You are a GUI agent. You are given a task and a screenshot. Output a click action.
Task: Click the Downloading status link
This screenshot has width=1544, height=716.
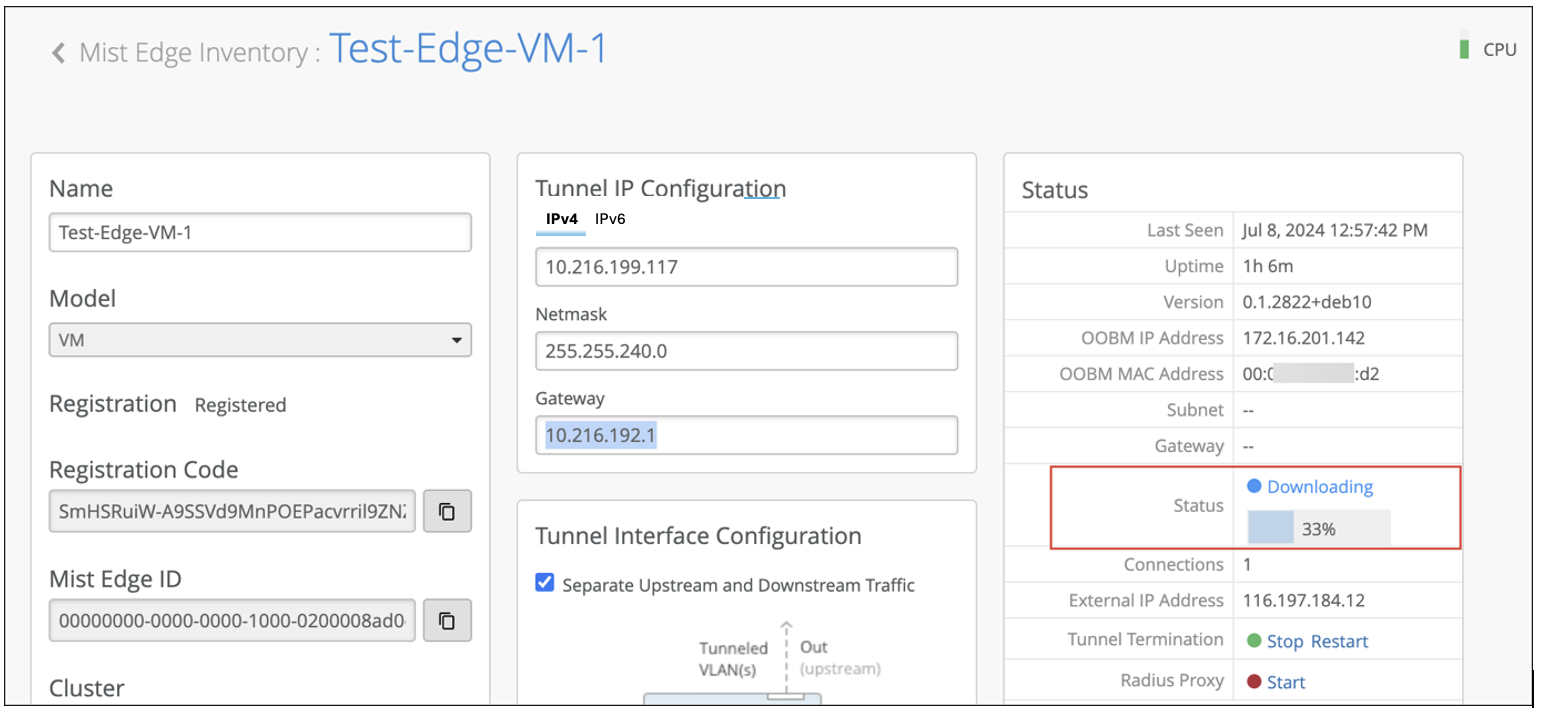[x=1320, y=487]
